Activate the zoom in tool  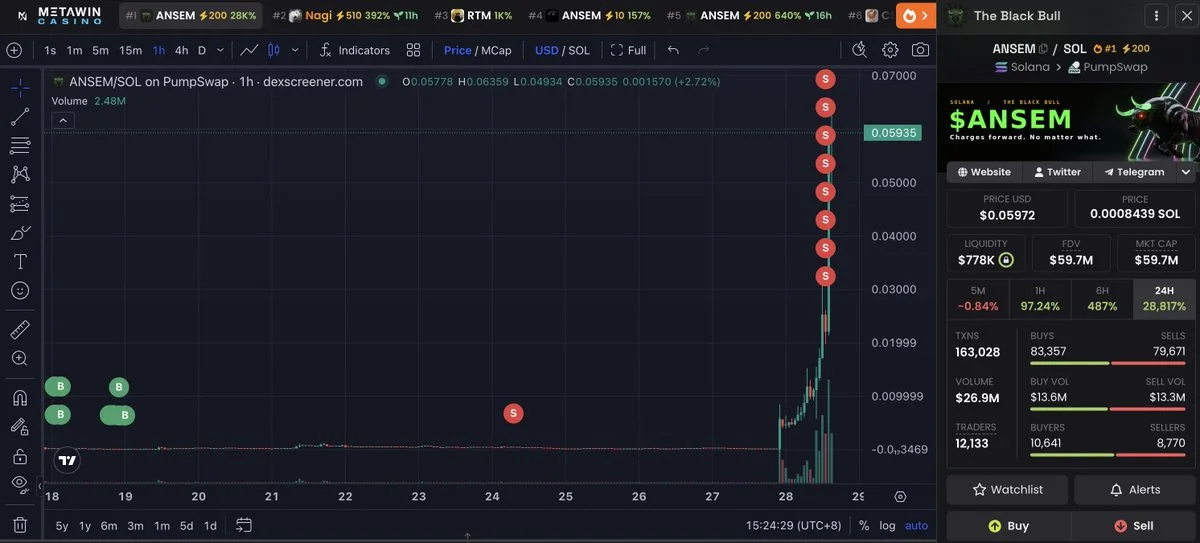20,358
